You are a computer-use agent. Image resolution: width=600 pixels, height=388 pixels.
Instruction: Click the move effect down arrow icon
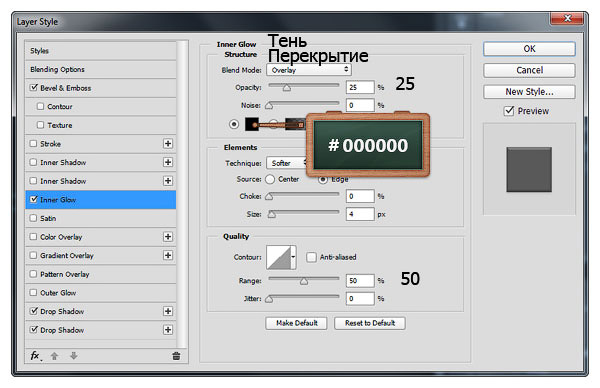pos(74,356)
